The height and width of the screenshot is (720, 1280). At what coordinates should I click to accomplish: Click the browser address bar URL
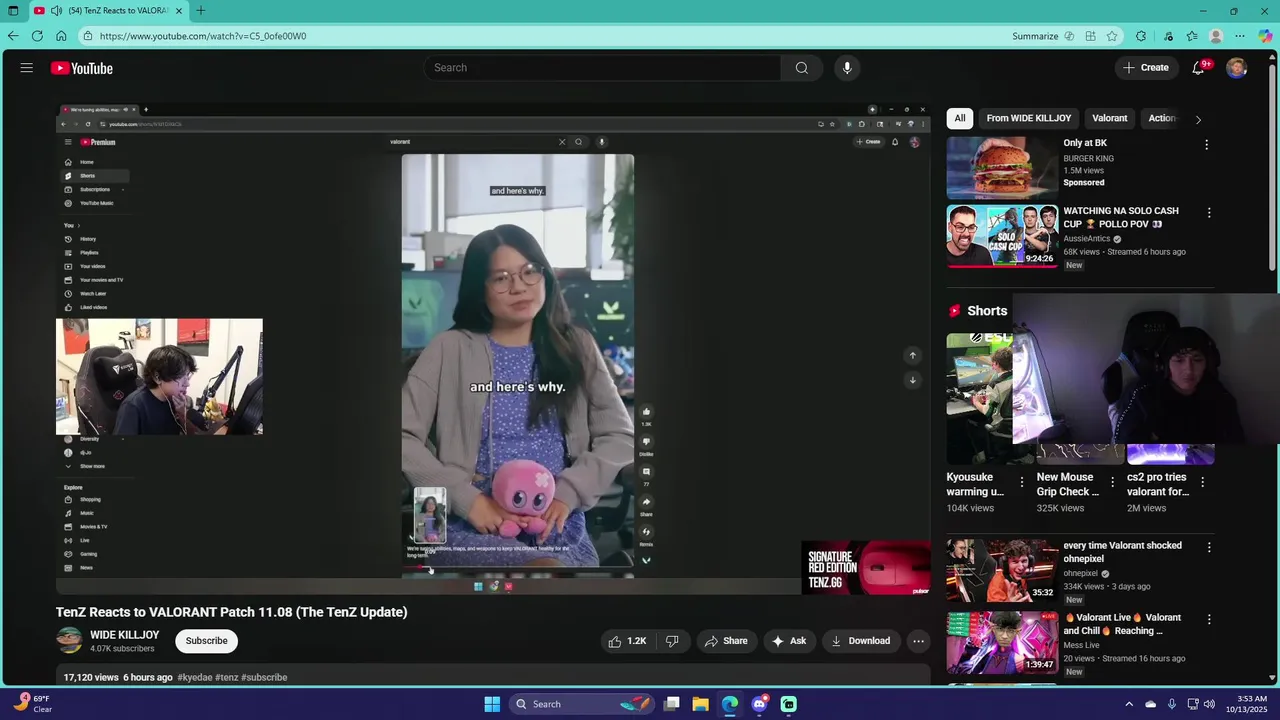[x=203, y=36]
